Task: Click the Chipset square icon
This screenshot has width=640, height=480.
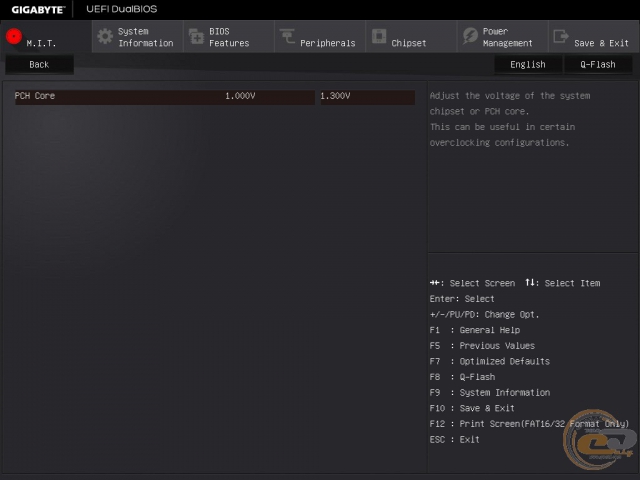Action: pos(379,37)
